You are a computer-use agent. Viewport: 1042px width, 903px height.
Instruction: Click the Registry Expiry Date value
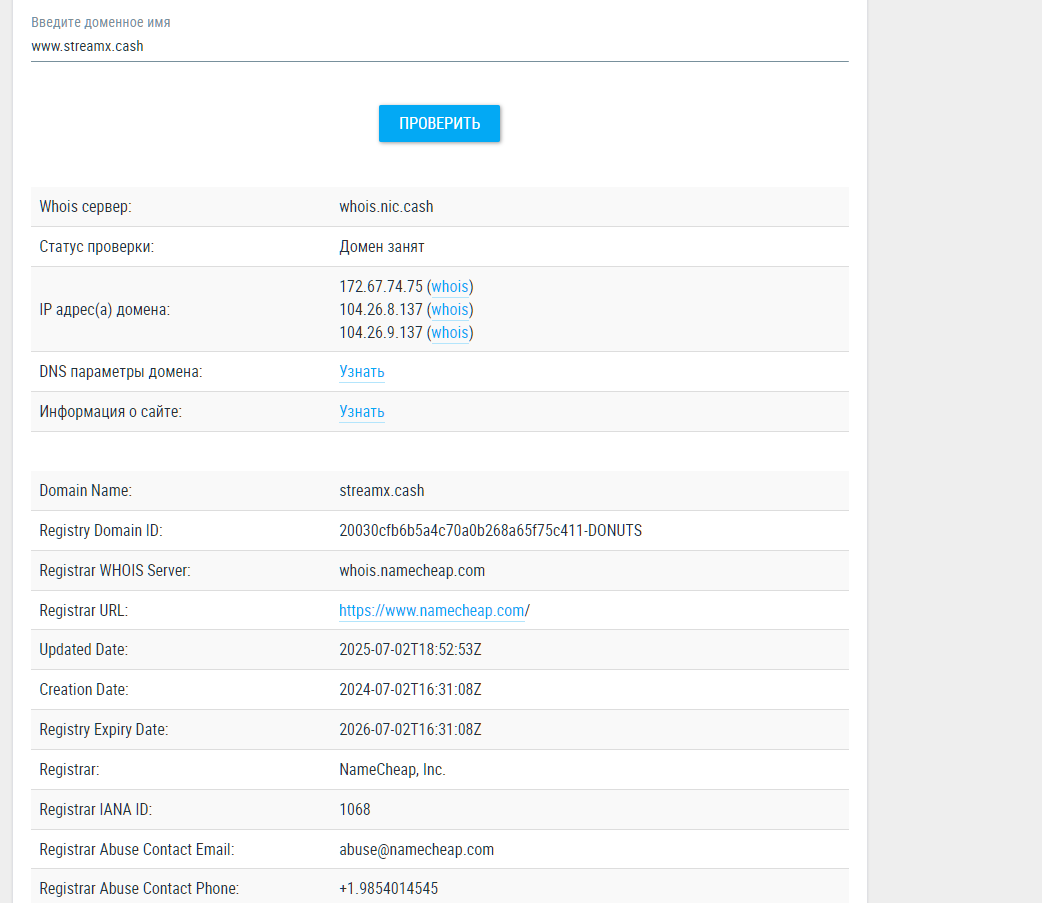(x=410, y=730)
